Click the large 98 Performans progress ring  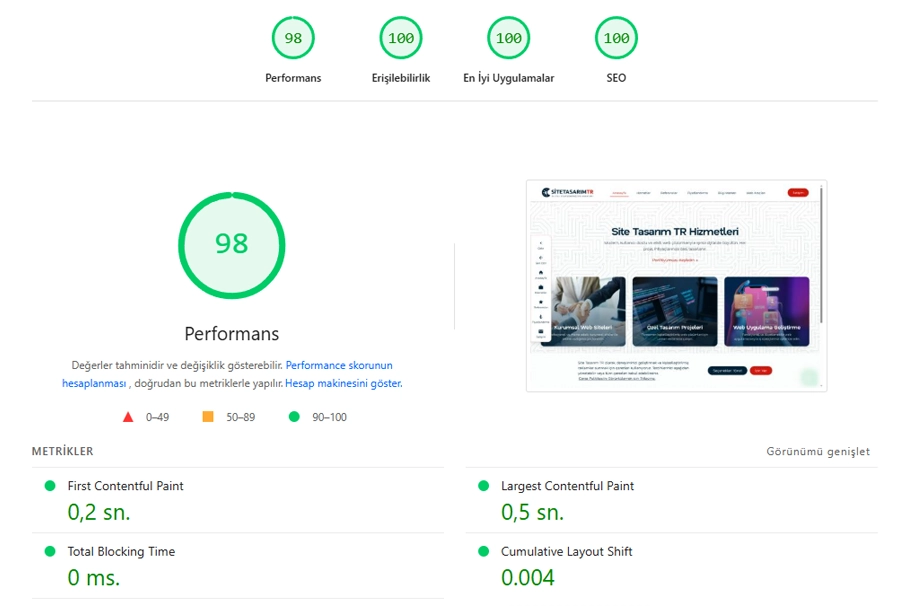click(x=231, y=244)
